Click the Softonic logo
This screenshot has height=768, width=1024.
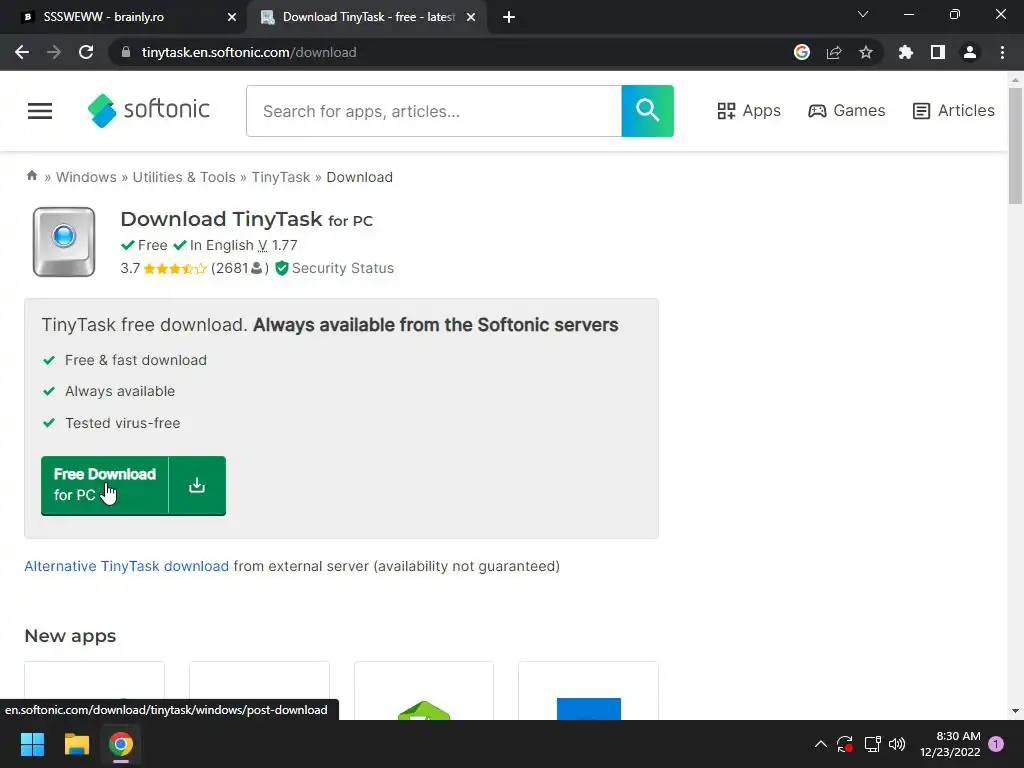(x=149, y=110)
